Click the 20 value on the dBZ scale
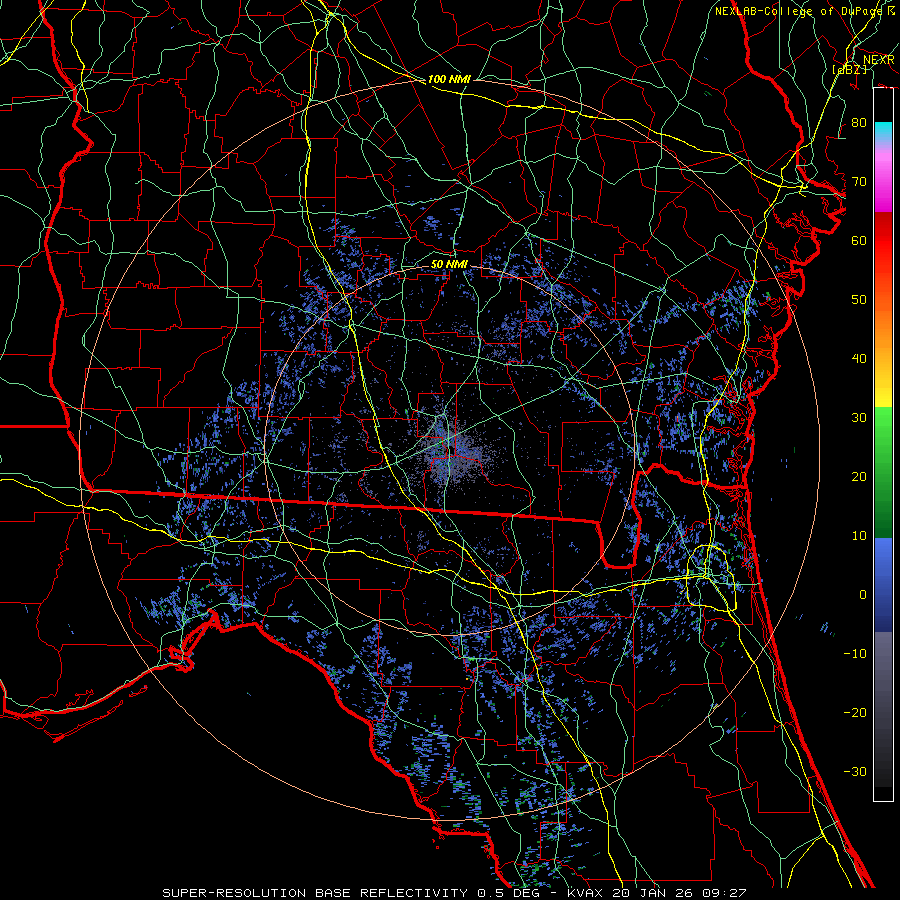The image size is (900, 900). (859, 477)
